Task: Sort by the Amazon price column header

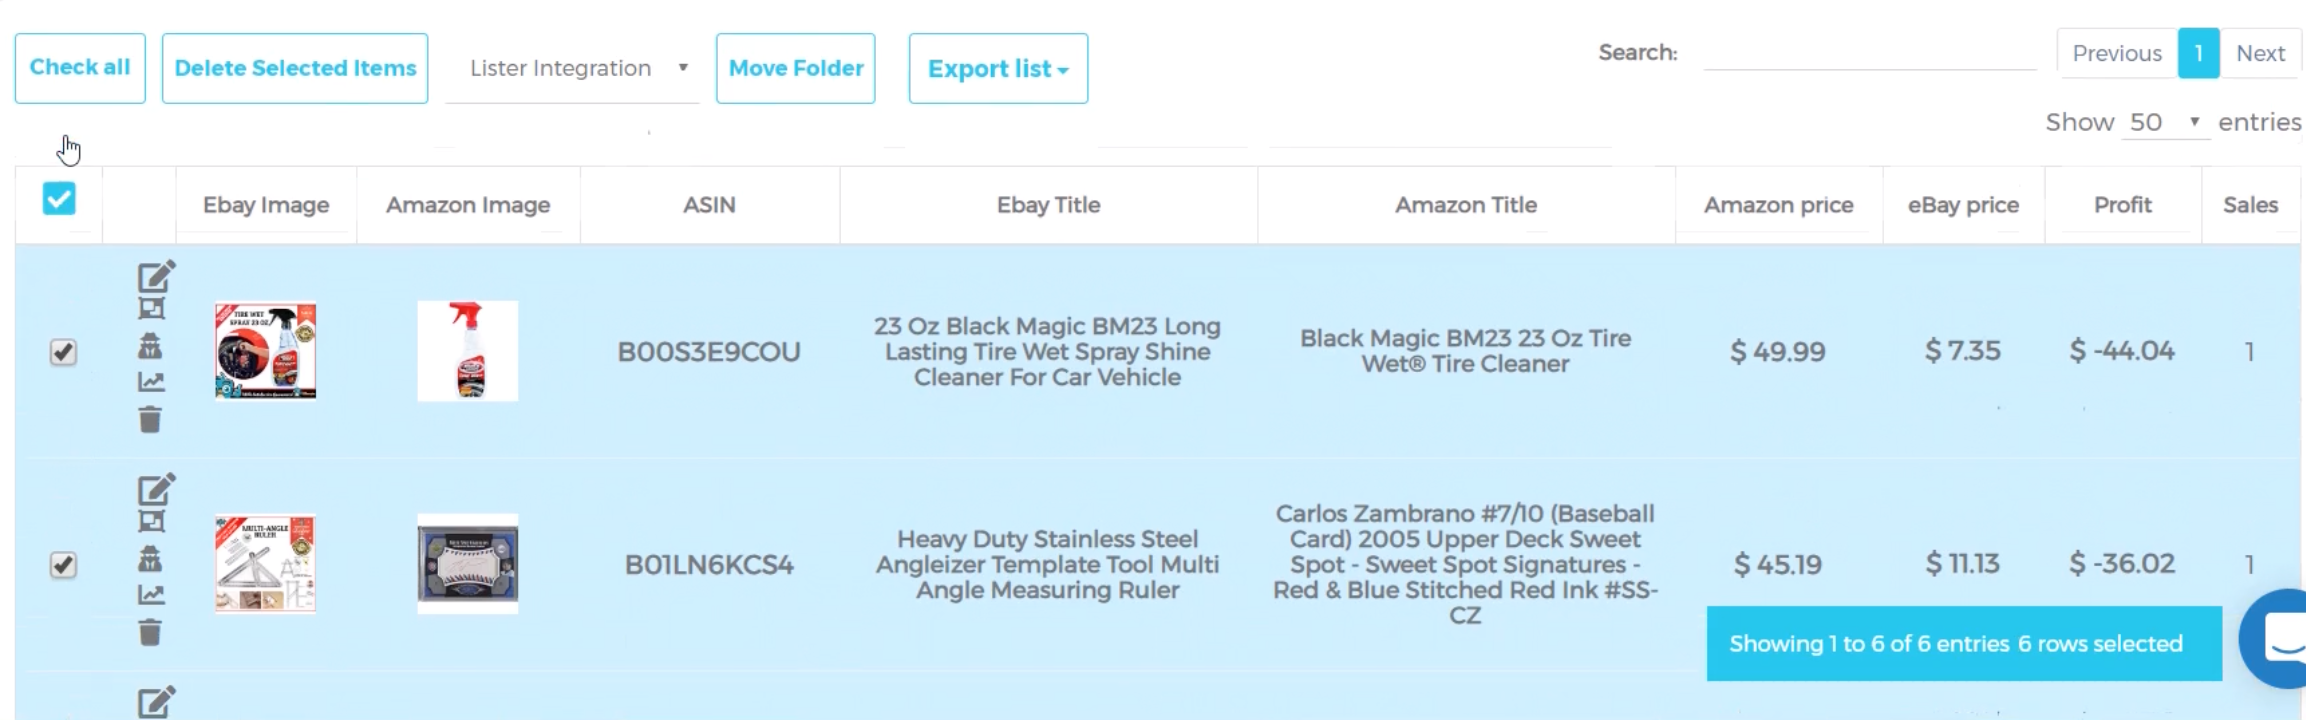Action: [1778, 205]
